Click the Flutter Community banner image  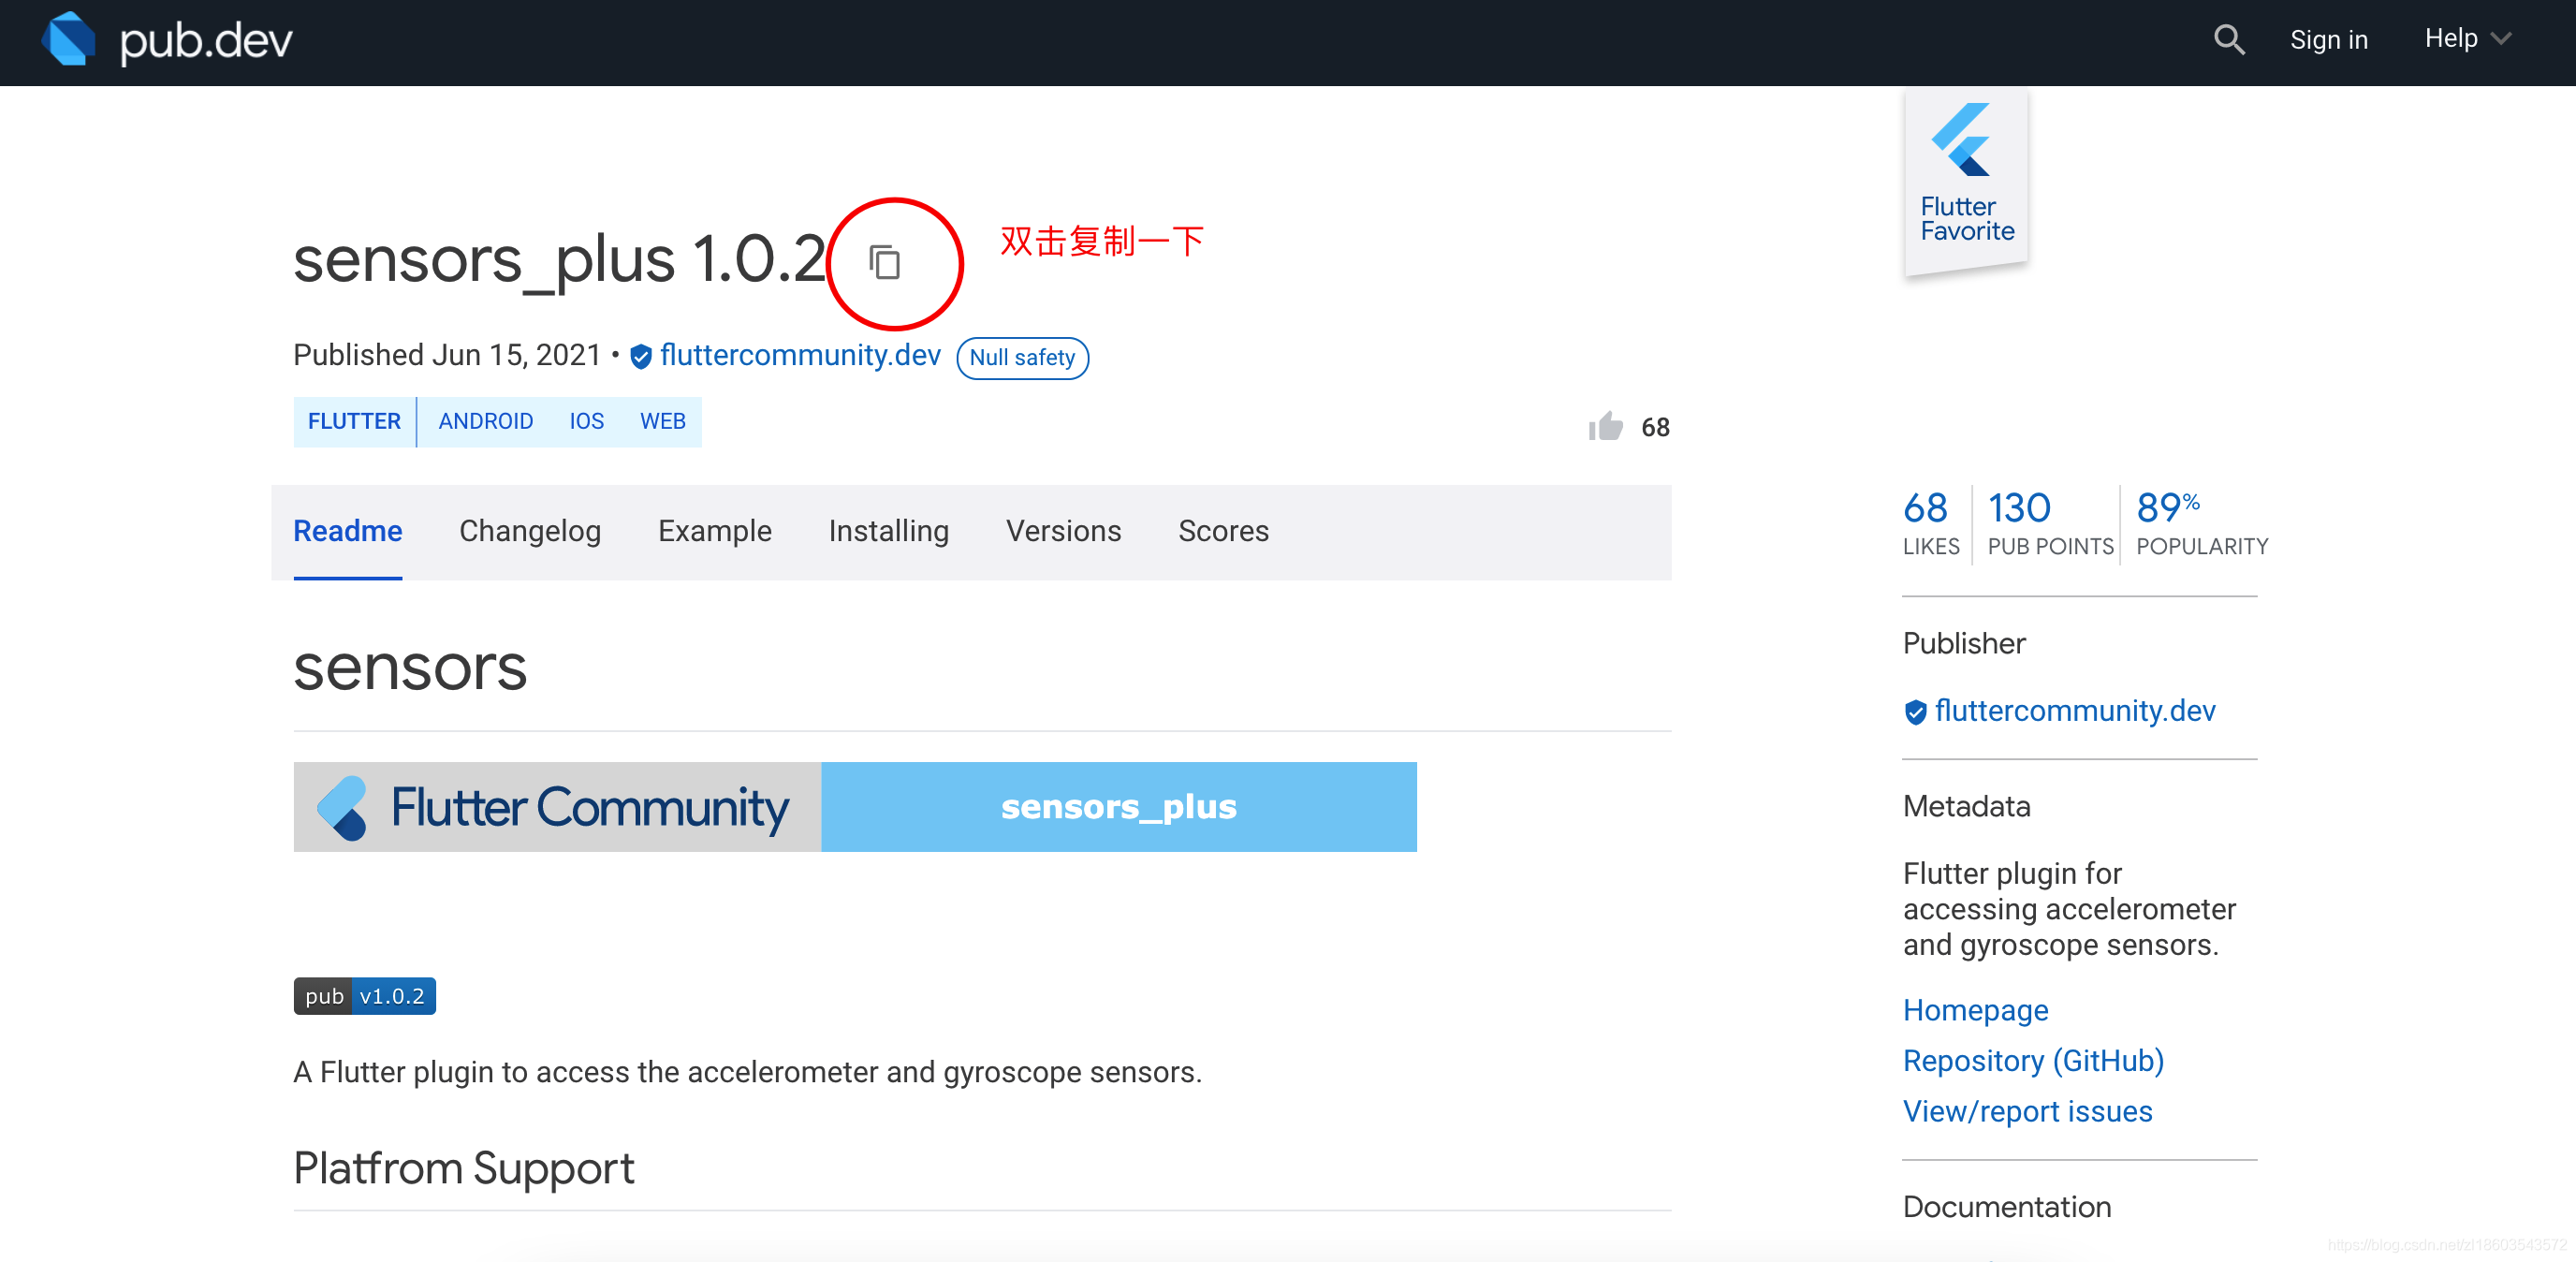coord(855,807)
